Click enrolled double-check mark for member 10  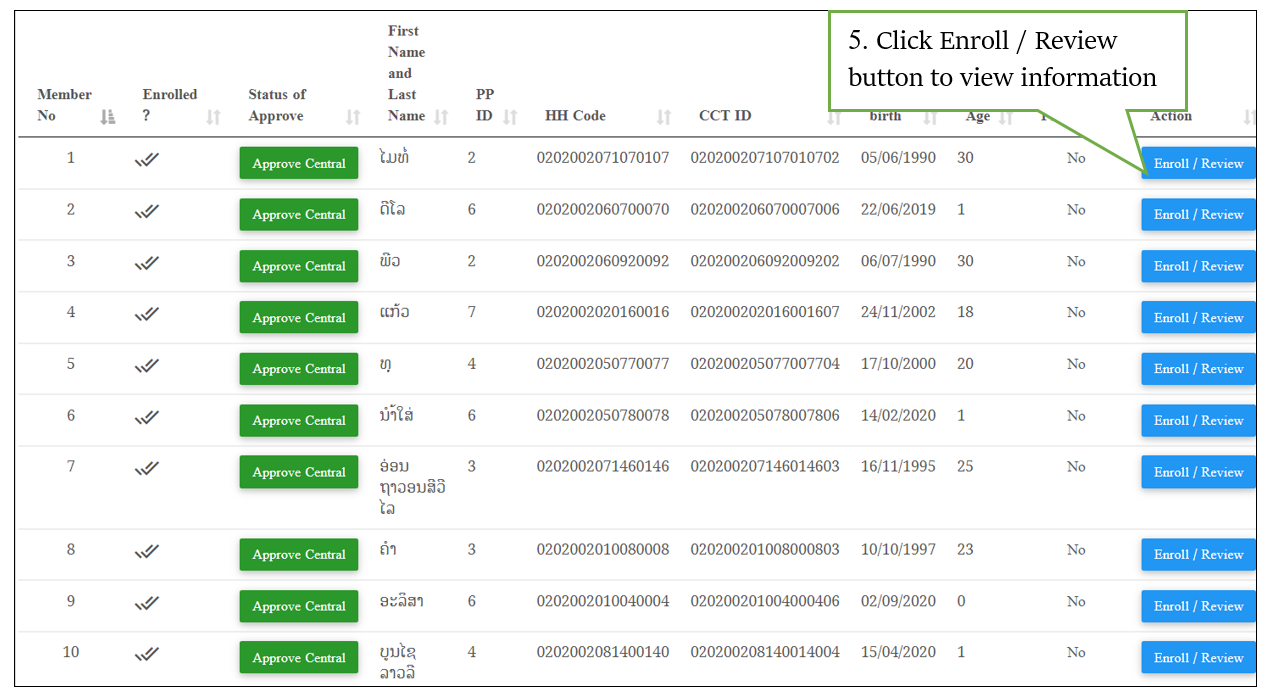(147, 653)
